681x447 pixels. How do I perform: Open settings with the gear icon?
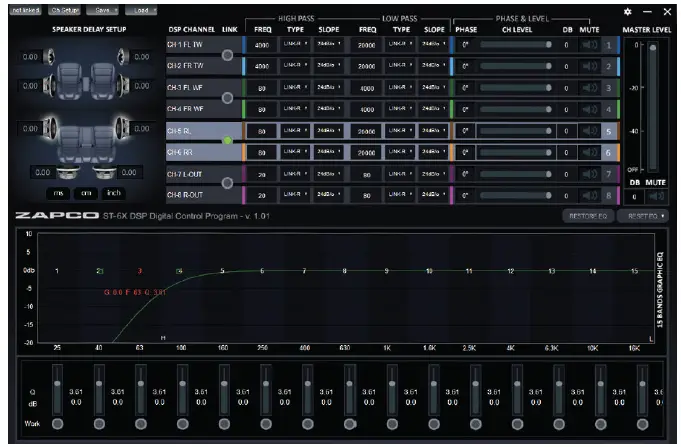pos(628,12)
